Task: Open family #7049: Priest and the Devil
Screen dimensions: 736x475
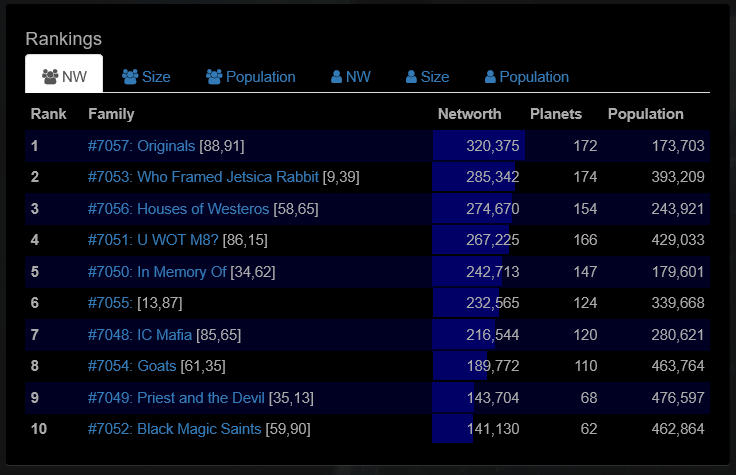Action: click(176, 398)
